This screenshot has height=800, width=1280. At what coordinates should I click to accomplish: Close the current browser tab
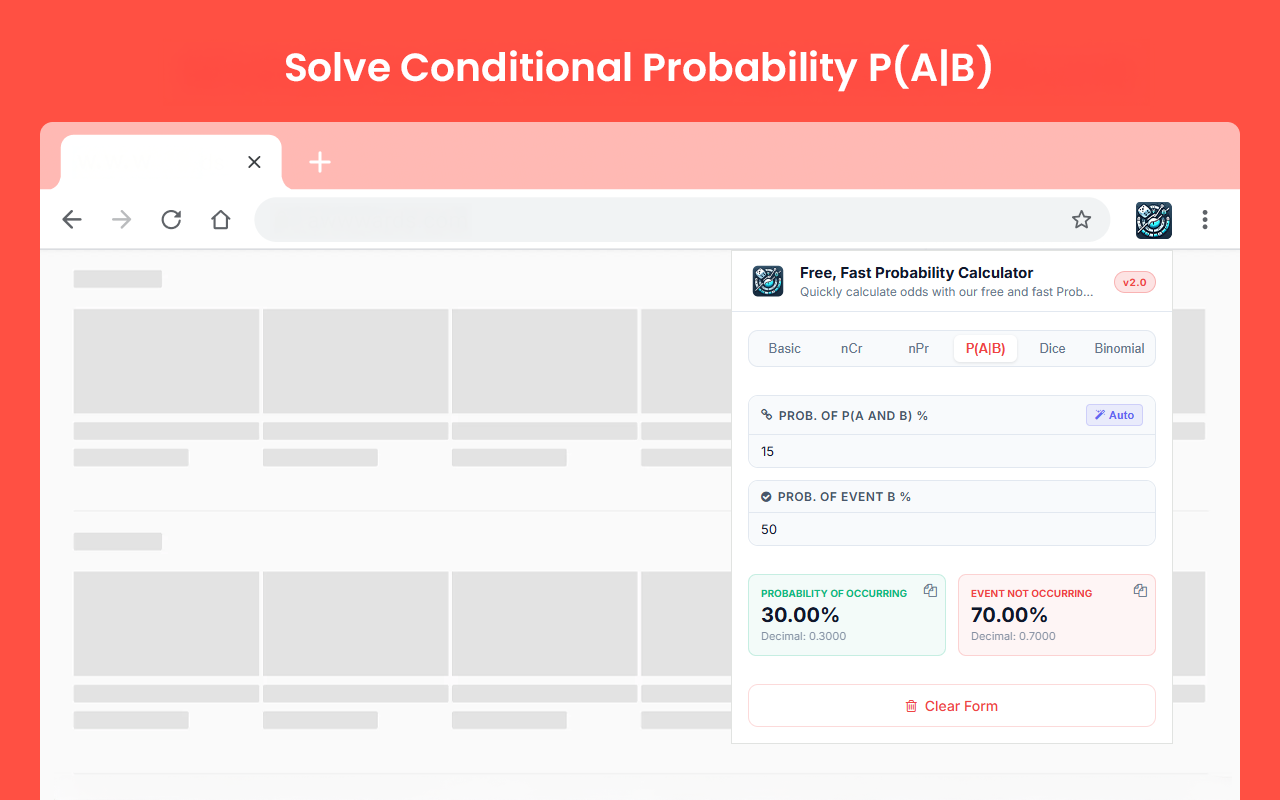254,162
